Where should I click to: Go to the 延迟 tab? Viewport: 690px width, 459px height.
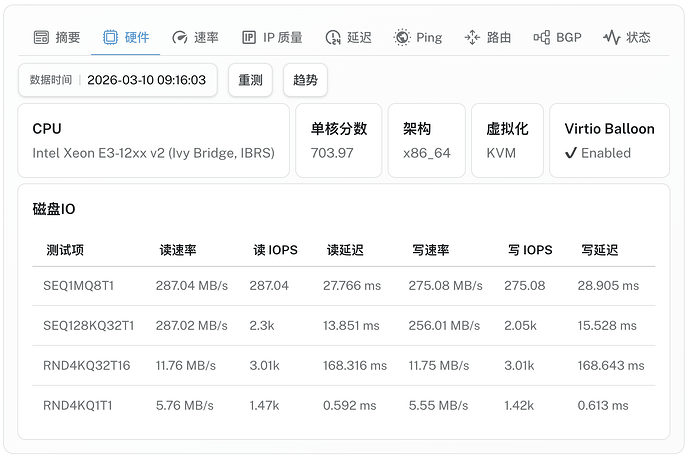[x=349, y=37]
